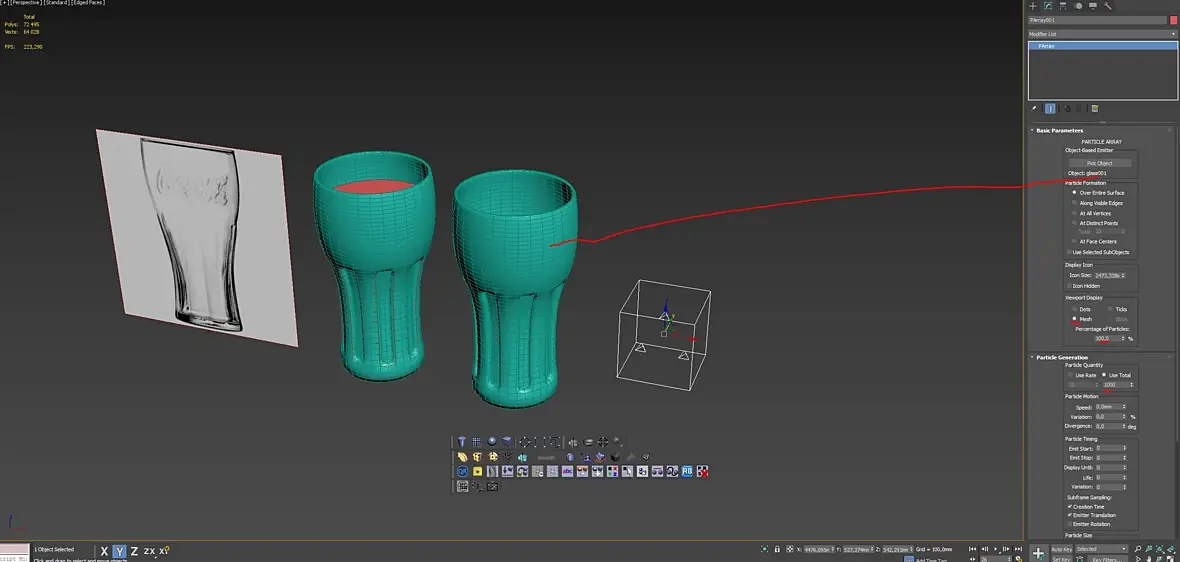Switch to the Hierarchy panel tab

tap(1064, 6)
